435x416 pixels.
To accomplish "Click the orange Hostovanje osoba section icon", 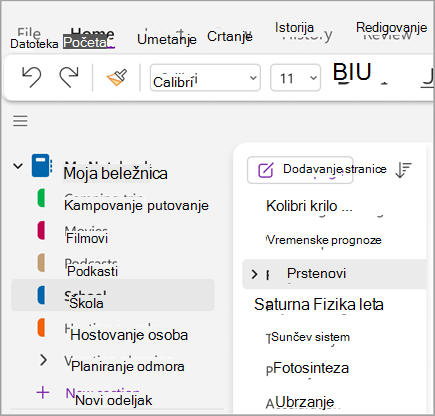I will tap(41, 328).
